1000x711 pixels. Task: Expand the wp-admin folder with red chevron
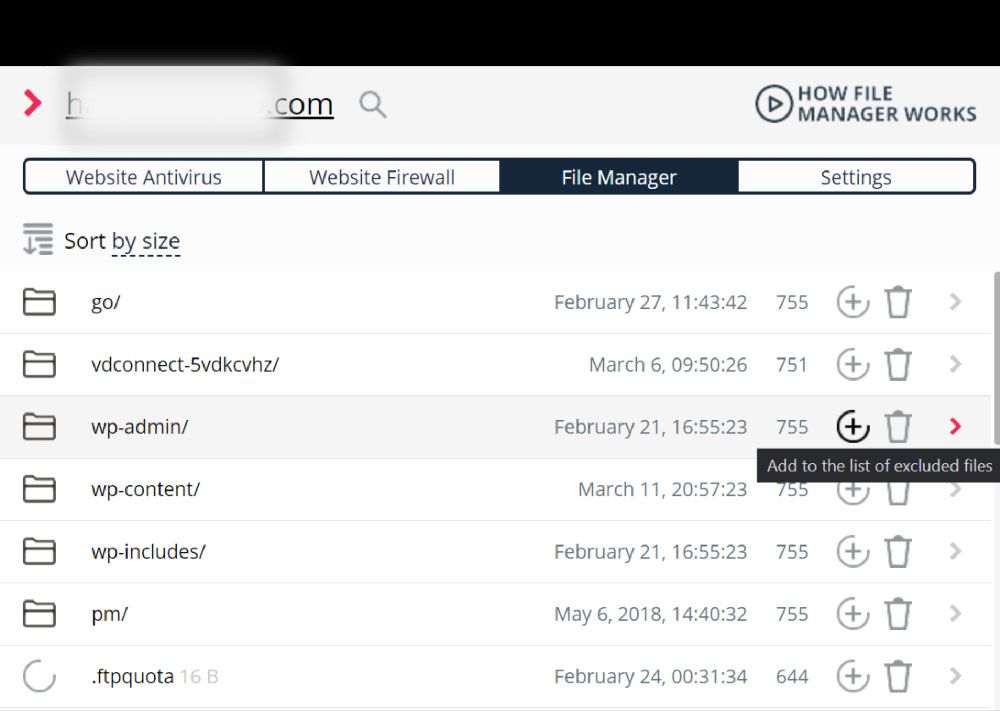click(x=955, y=427)
